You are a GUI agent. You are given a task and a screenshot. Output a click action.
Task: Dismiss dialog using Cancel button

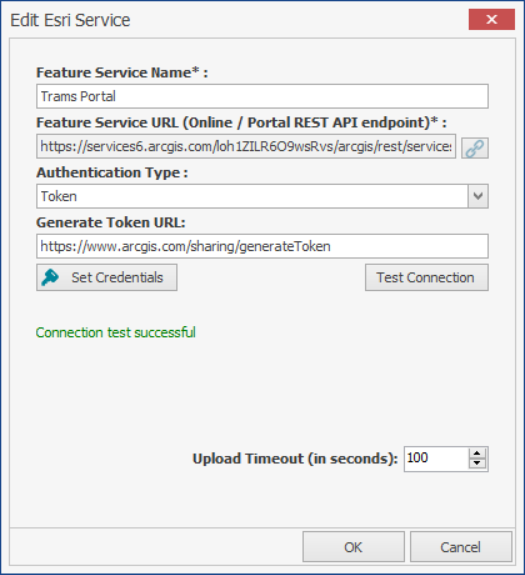coord(461,547)
